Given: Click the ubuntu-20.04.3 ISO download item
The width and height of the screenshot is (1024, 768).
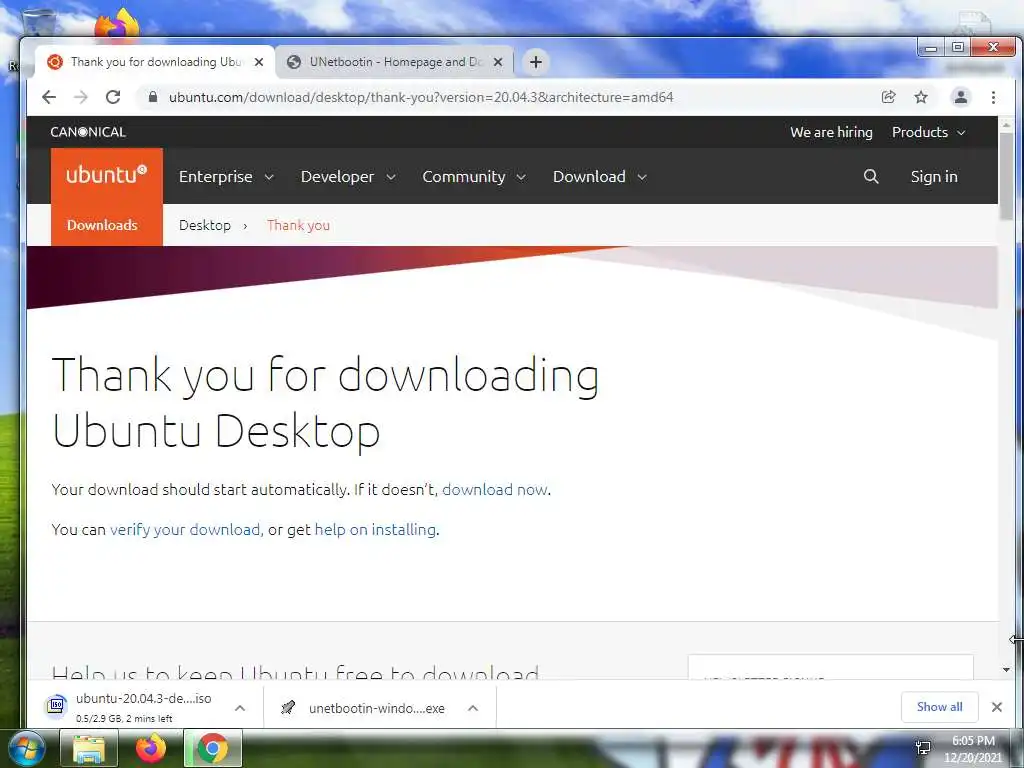Looking at the screenshot, I should point(145,707).
